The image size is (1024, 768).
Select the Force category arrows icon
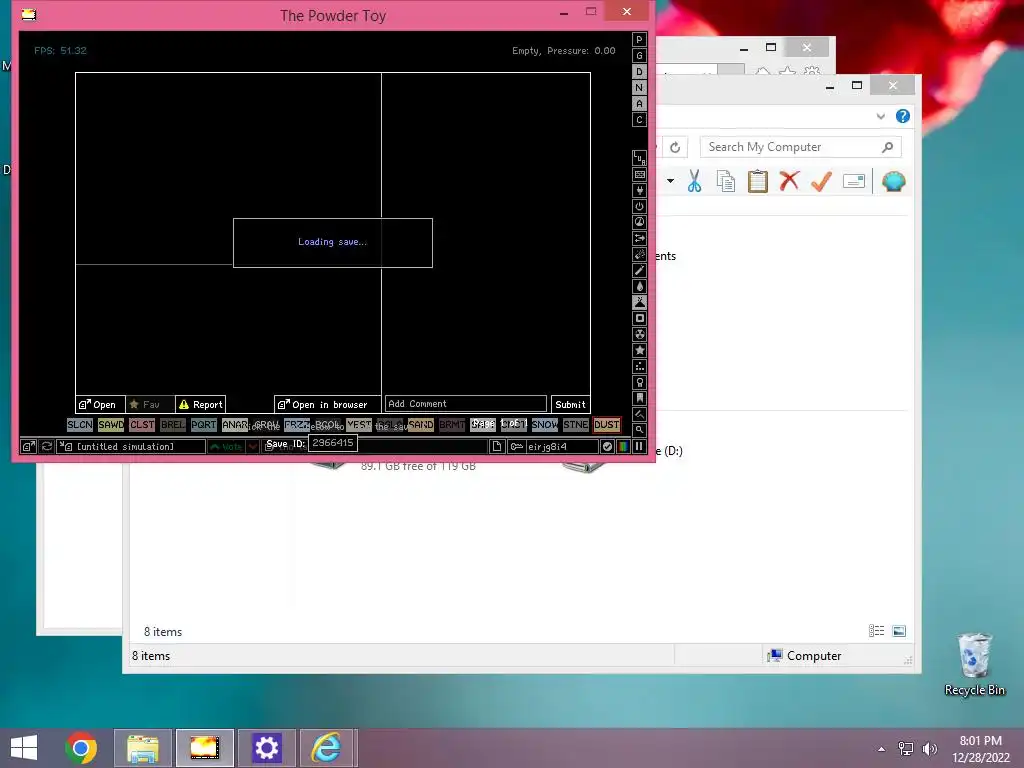click(639, 238)
